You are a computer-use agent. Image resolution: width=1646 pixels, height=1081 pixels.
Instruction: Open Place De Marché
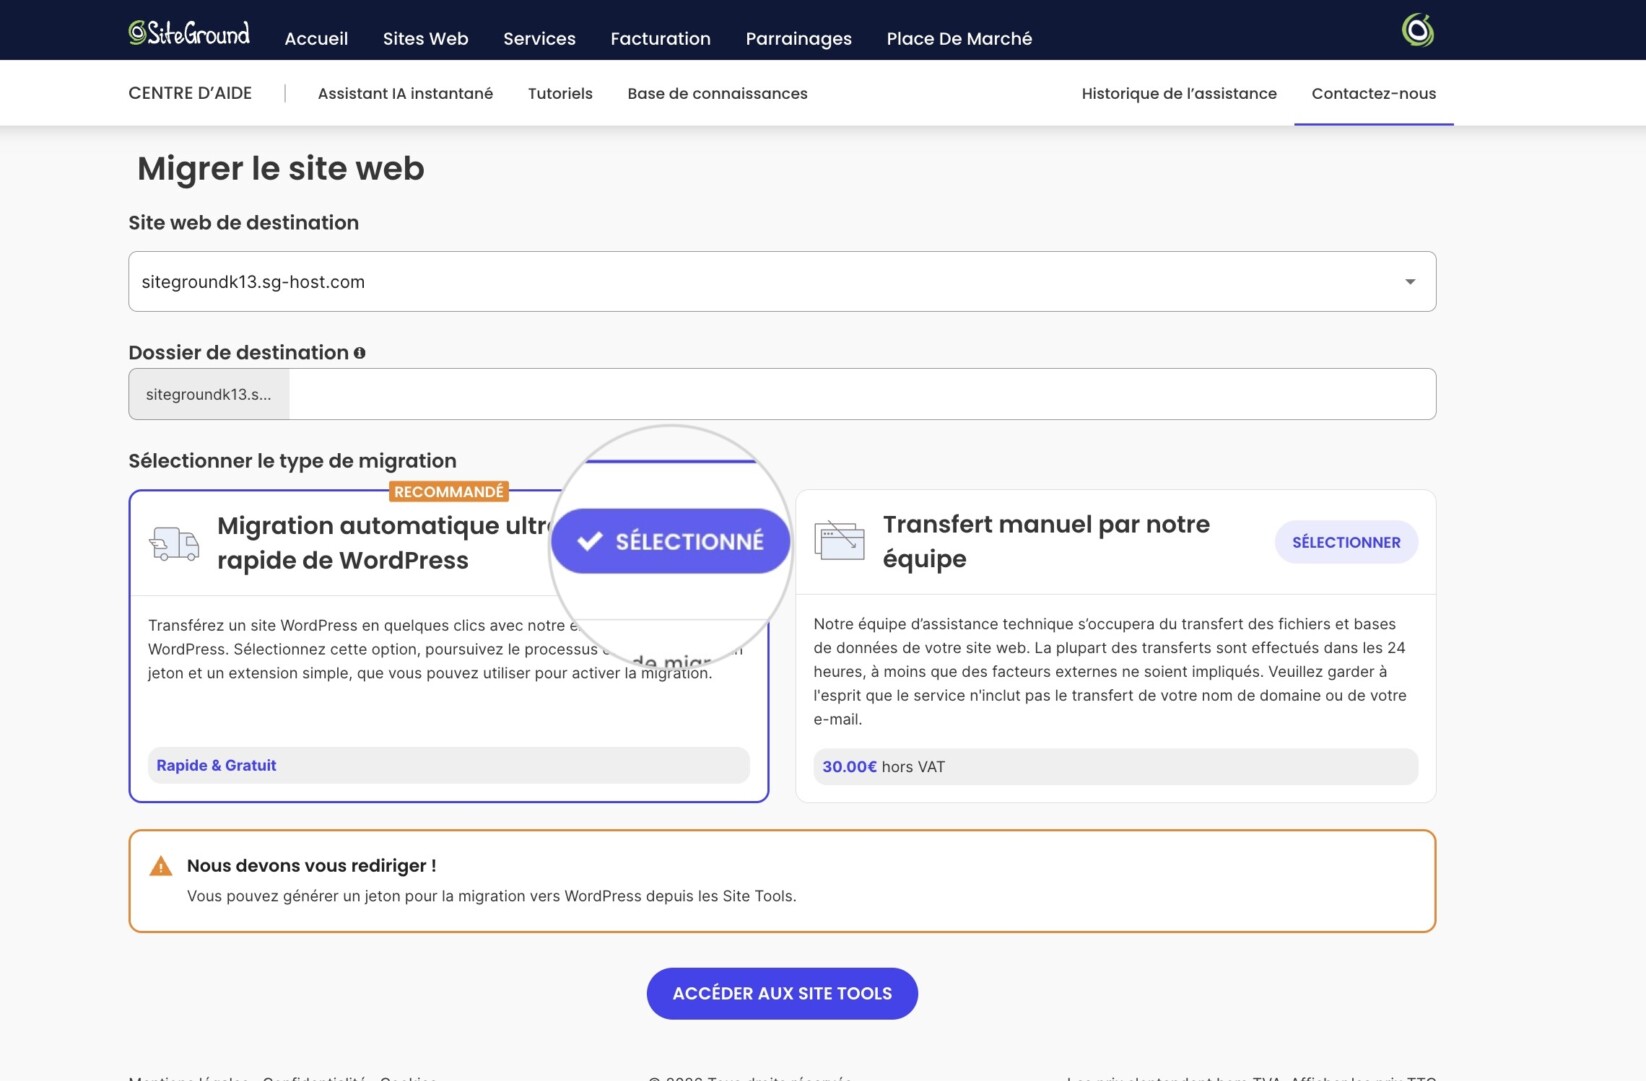(x=959, y=38)
